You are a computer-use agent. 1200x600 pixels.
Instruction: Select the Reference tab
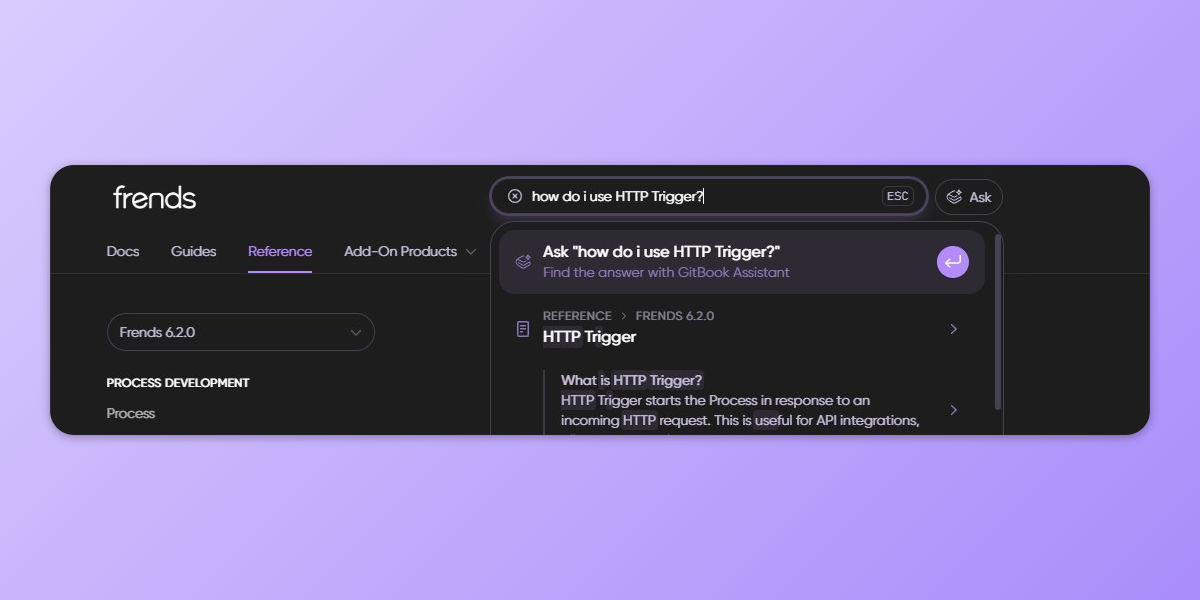tap(280, 252)
